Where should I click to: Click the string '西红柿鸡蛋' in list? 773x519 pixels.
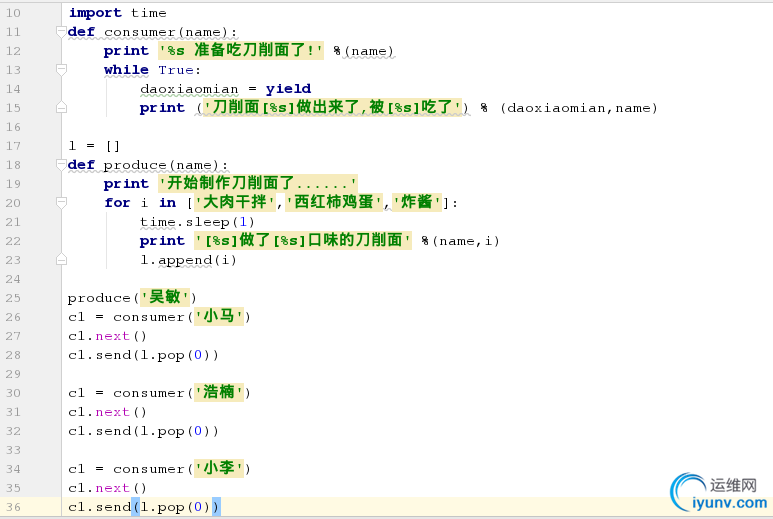coord(334,203)
